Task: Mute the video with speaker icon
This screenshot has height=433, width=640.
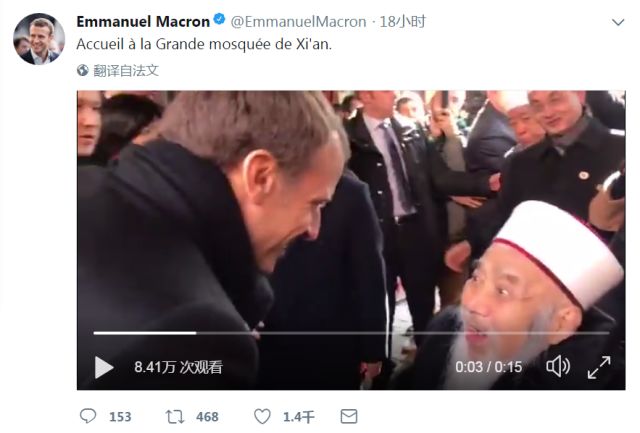Action: 558,366
